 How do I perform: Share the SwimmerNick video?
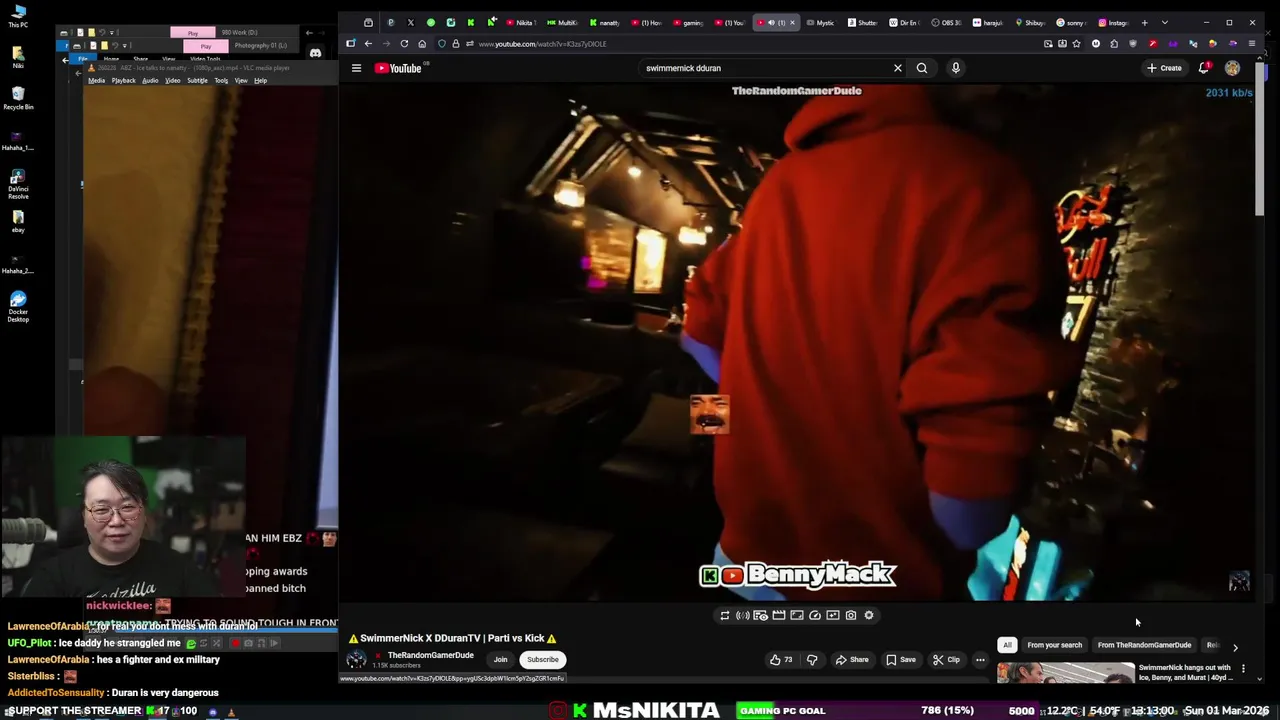tap(852, 659)
